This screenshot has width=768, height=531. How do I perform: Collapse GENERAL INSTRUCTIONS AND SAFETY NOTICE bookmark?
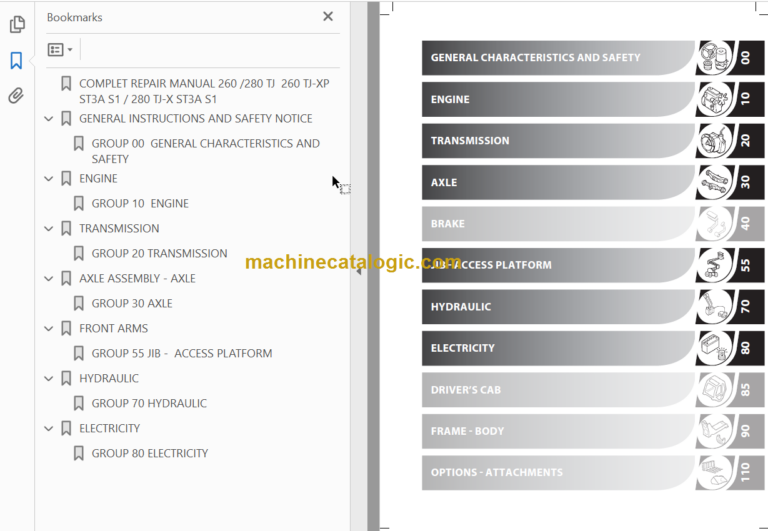click(48, 119)
